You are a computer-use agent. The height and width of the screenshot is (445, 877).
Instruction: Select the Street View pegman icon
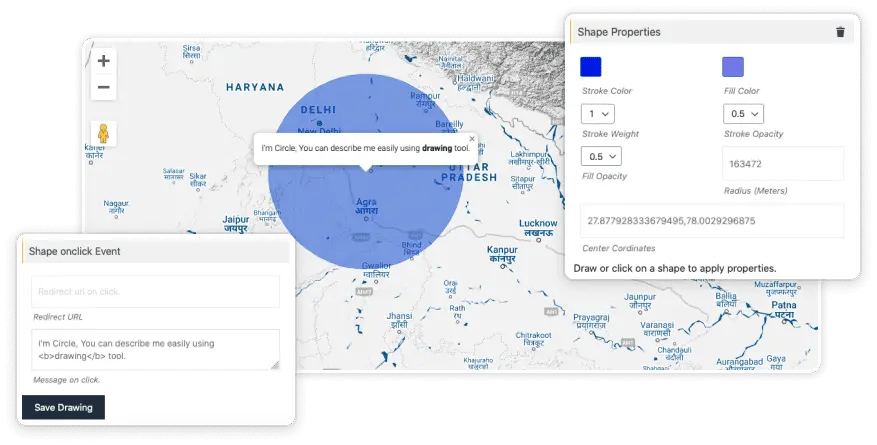click(x=102, y=133)
